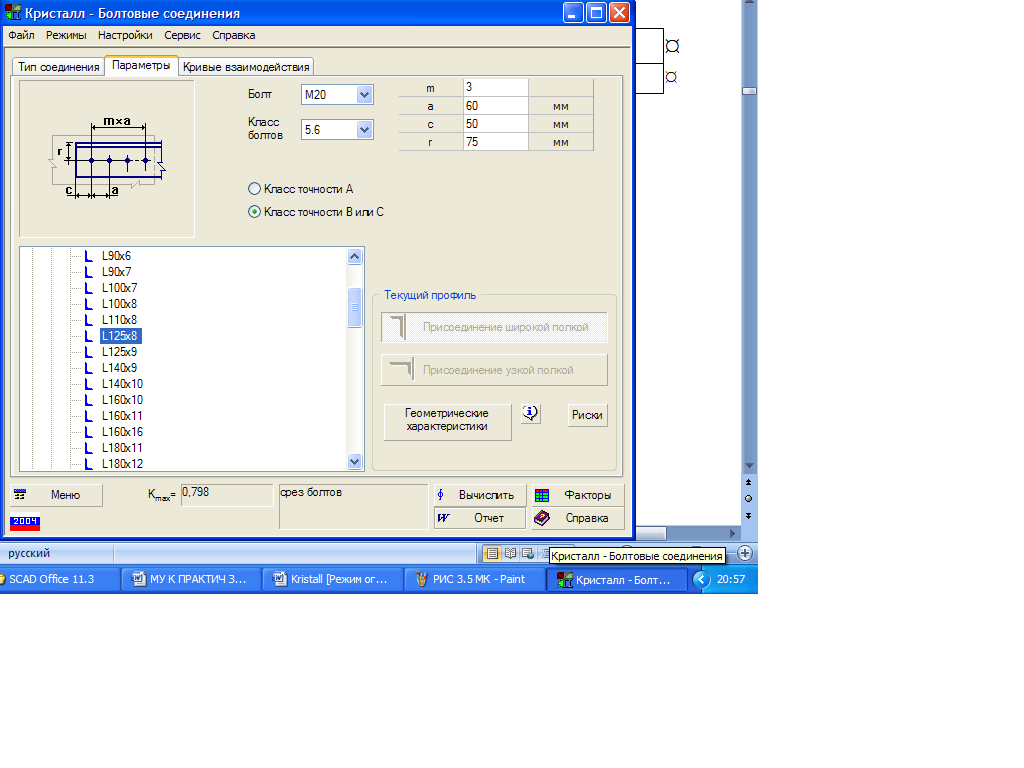1024x768 pixels.
Task: Select profile L160x11 in the list
Action: 122,416
